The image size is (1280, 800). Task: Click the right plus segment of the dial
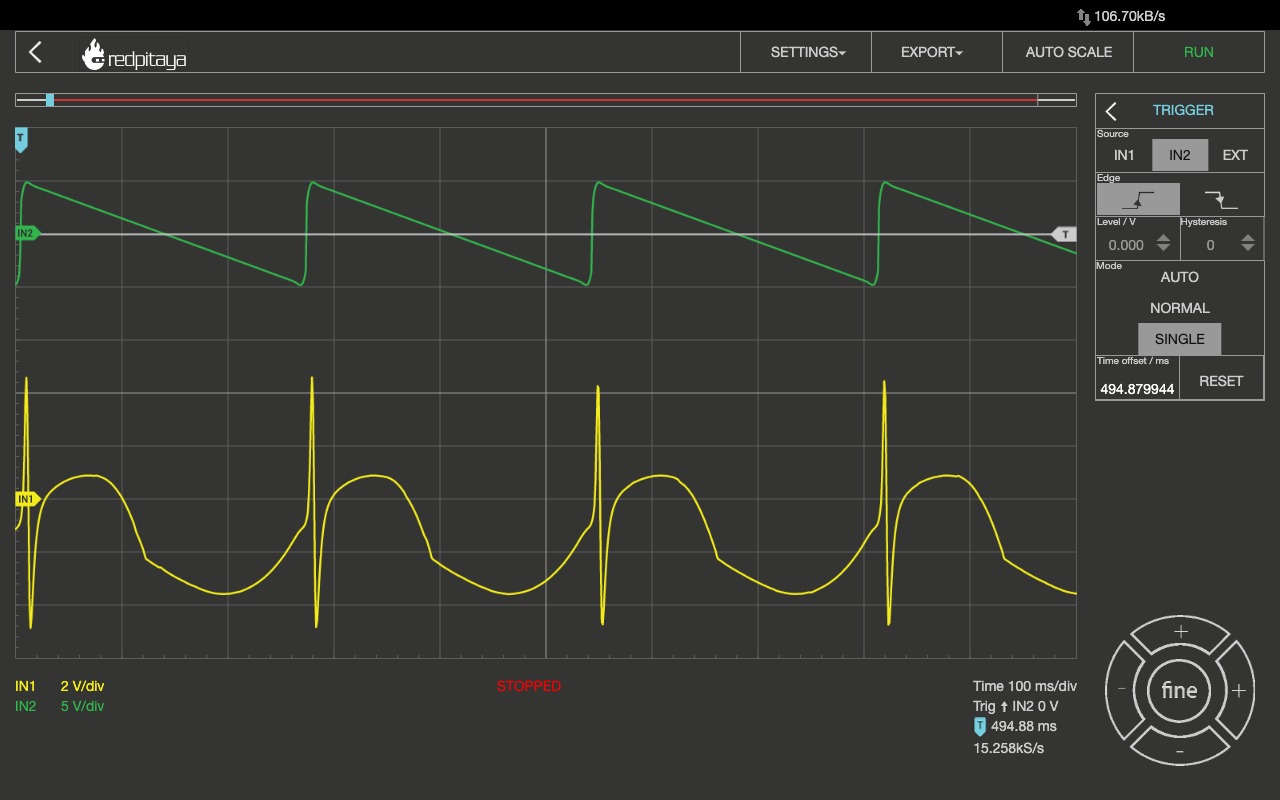[1238, 690]
